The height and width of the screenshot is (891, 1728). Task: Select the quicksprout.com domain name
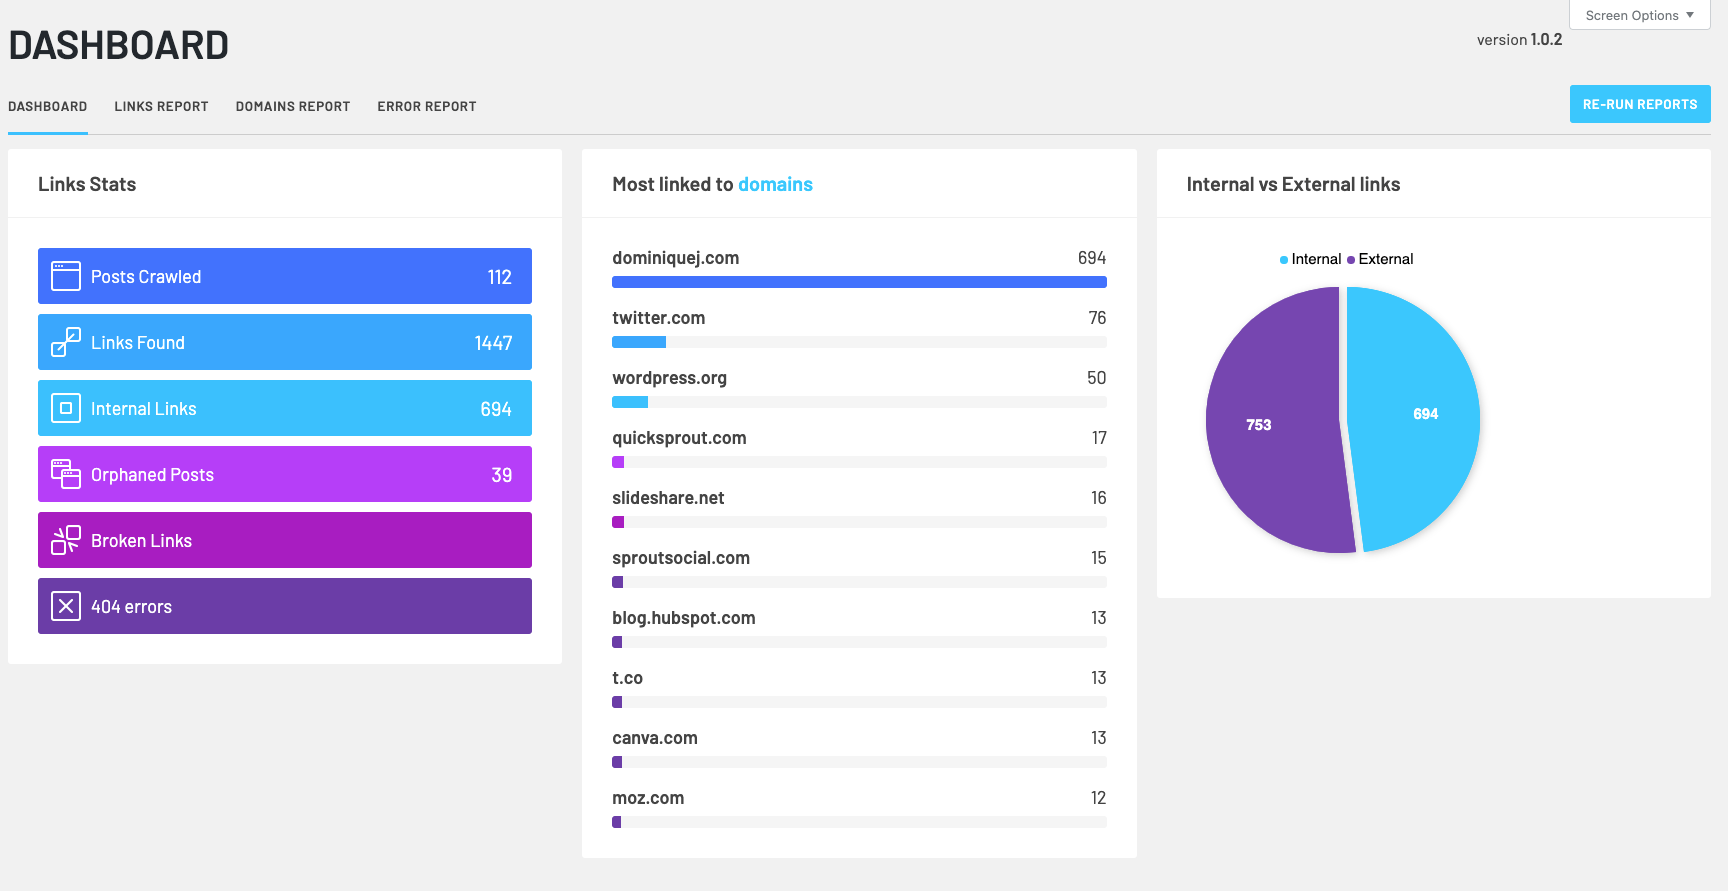tap(680, 438)
